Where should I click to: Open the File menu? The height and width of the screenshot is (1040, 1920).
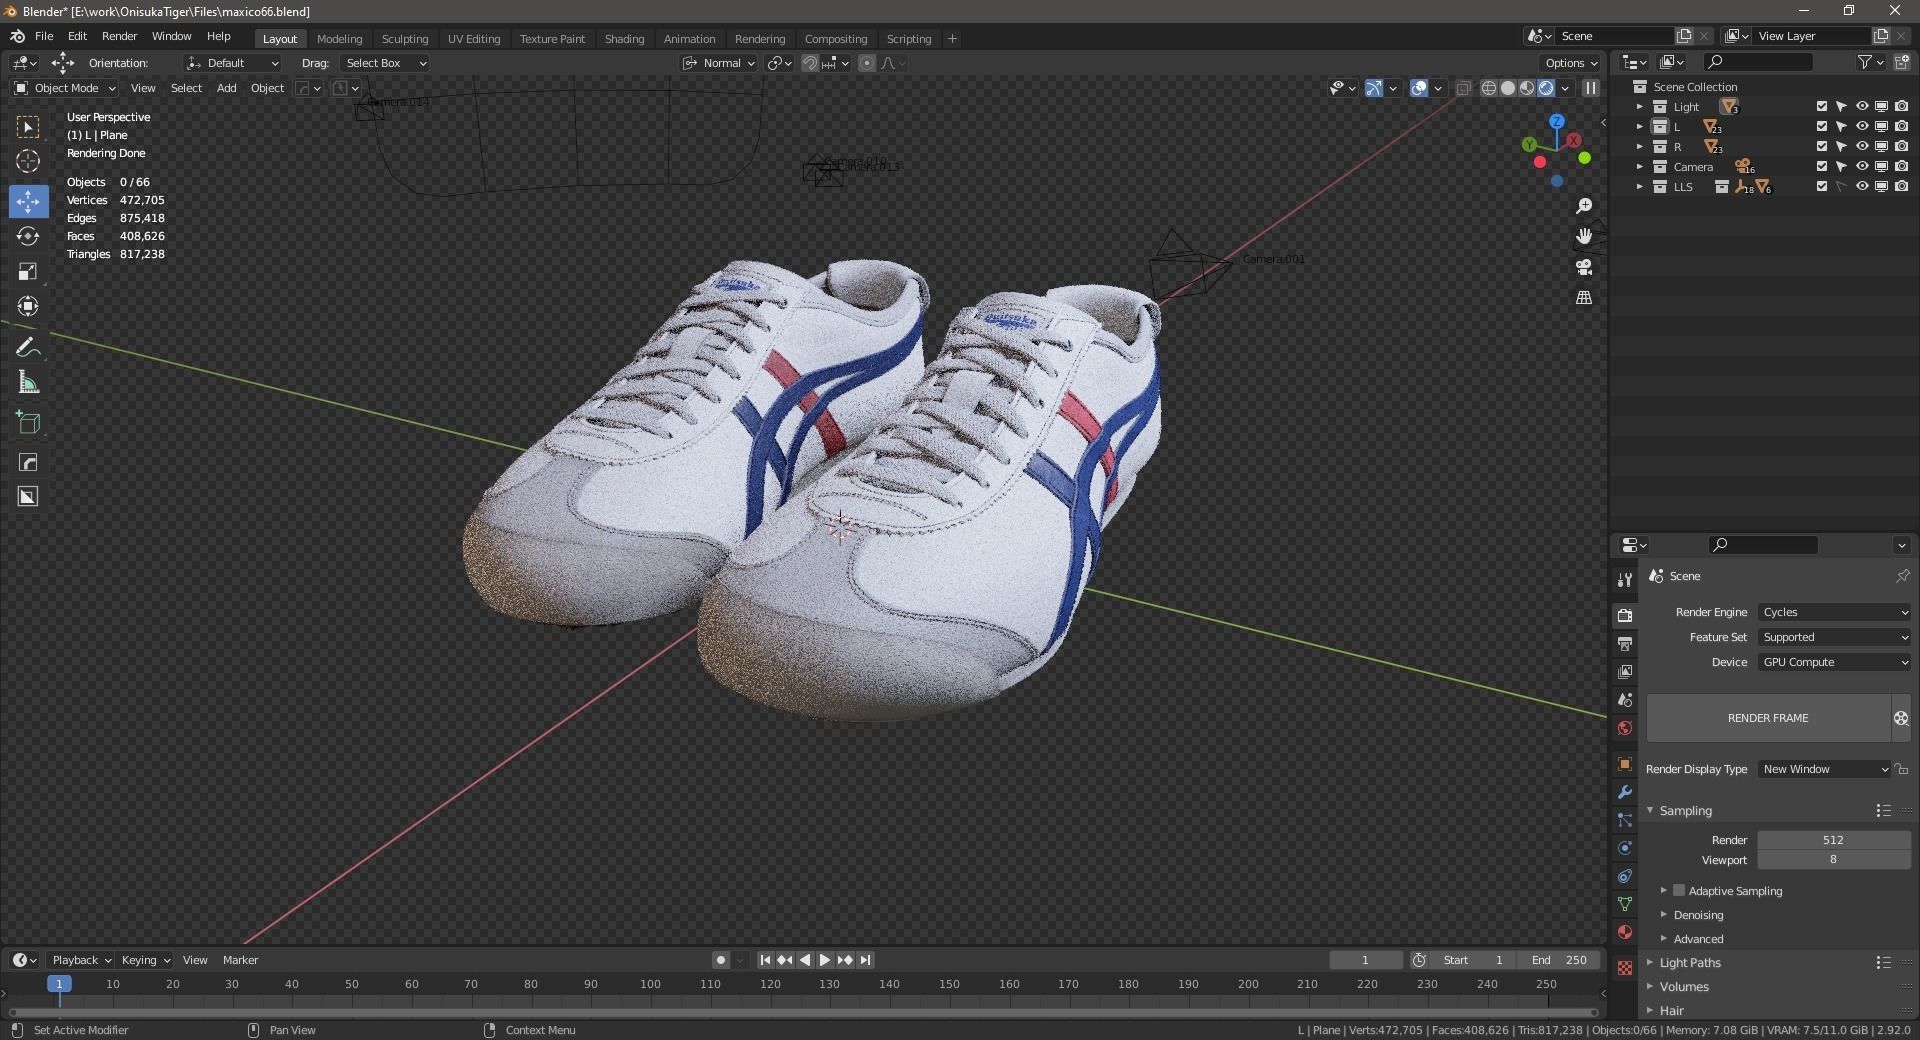point(44,36)
